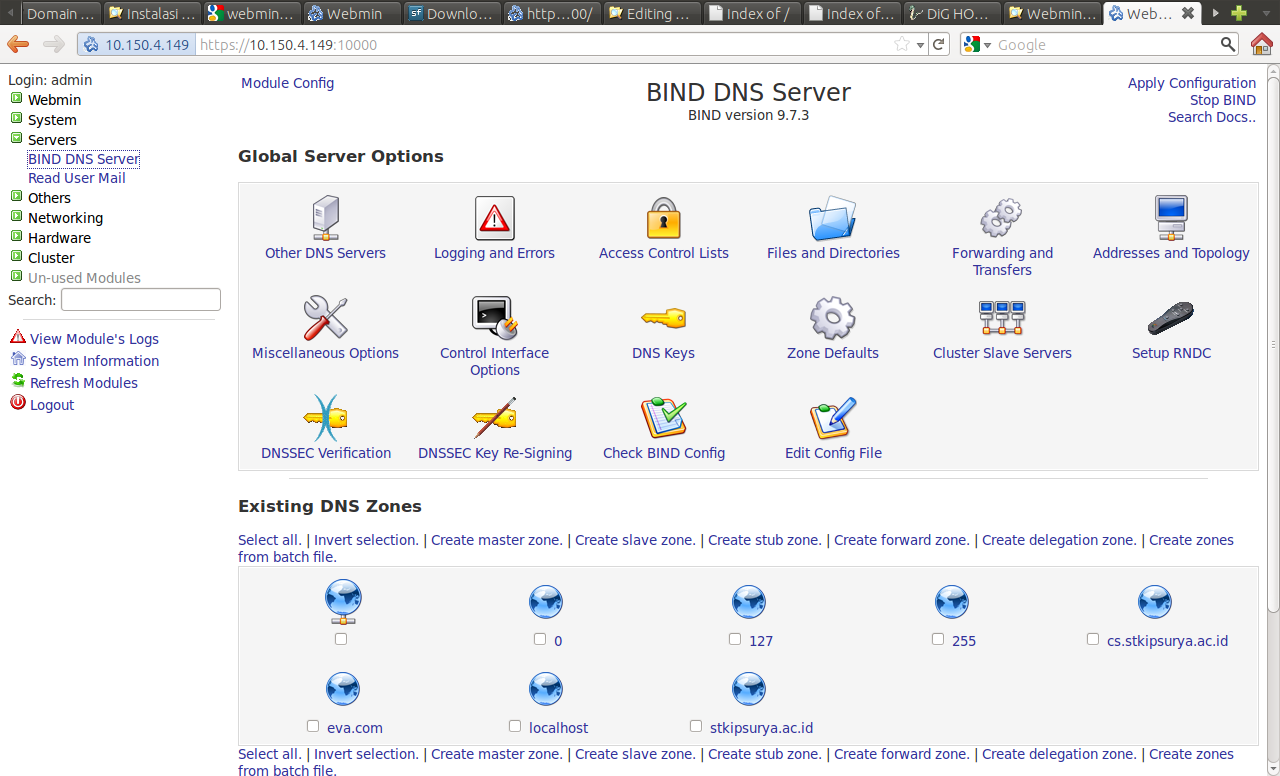The height and width of the screenshot is (776, 1280).
Task: Check the localhost zone checkbox
Action: [515, 726]
